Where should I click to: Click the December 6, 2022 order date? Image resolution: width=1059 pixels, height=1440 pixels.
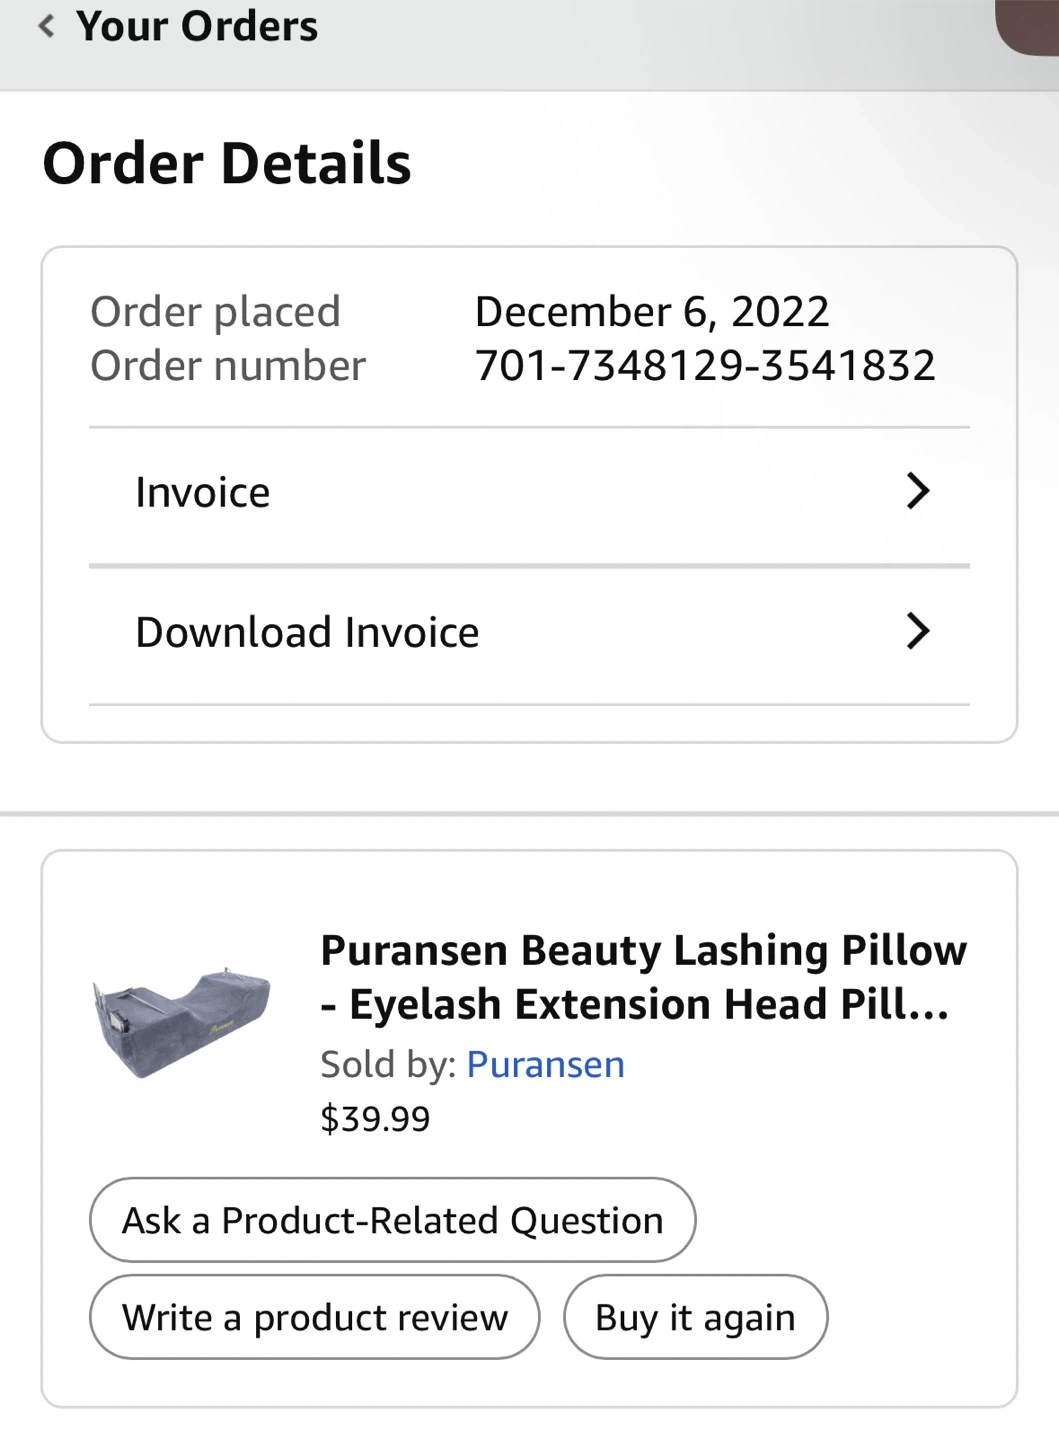point(652,311)
